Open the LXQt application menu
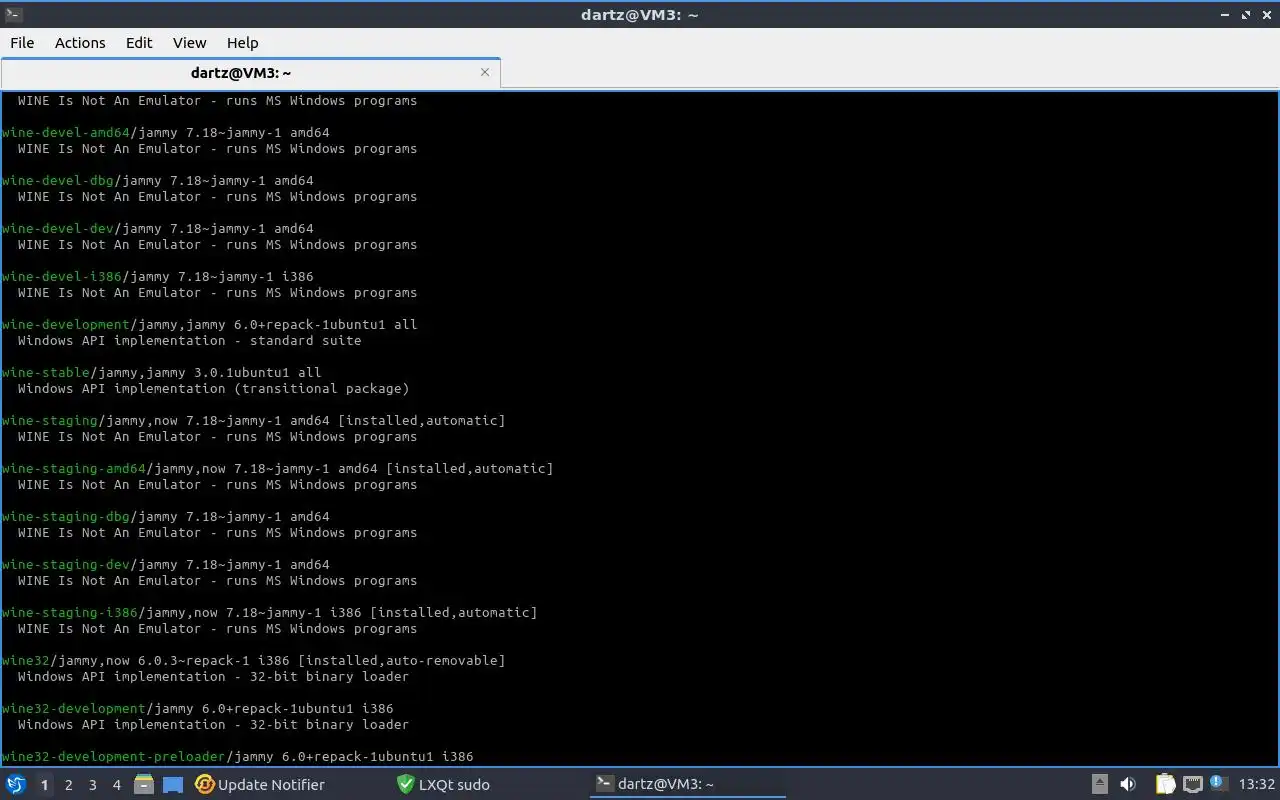Image resolution: width=1280 pixels, height=800 pixels. (16, 785)
